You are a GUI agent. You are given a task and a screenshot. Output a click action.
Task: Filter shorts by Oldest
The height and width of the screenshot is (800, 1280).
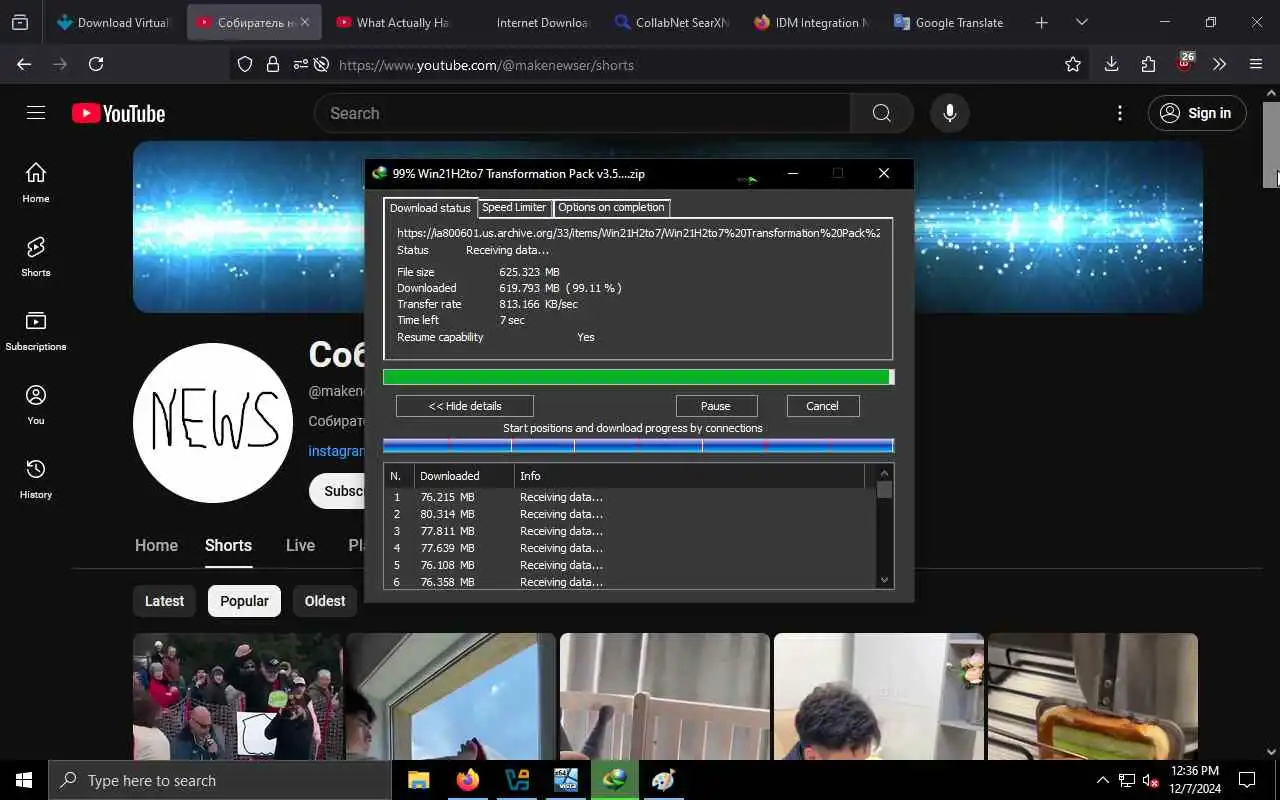click(325, 601)
